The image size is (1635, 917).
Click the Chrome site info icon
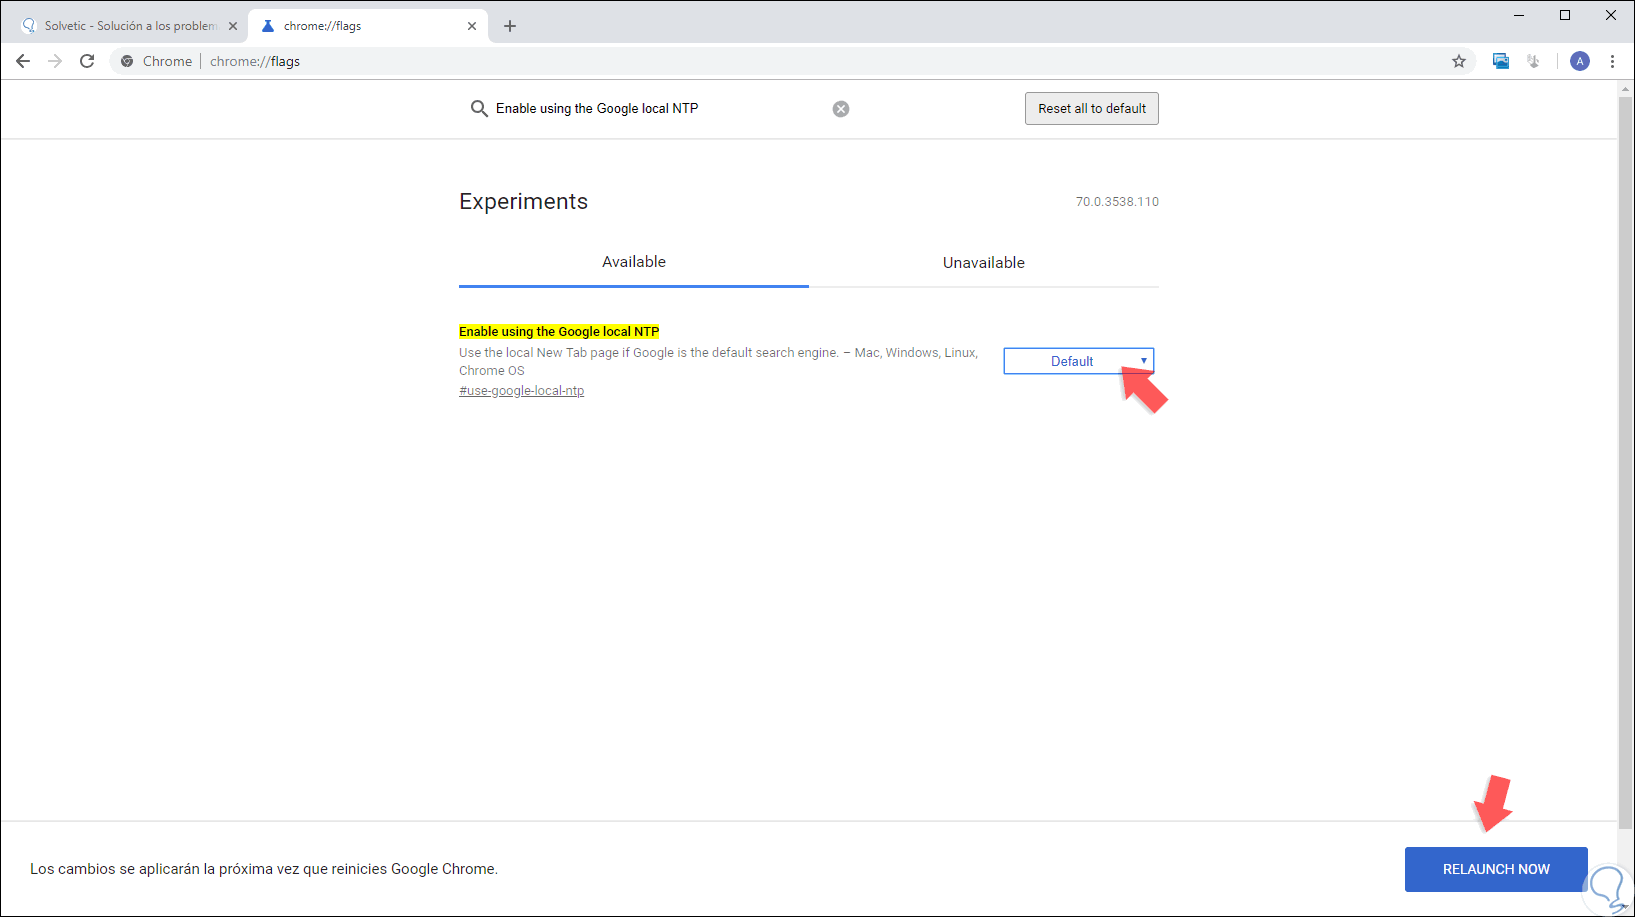pyautogui.click(x=127, y=61)
